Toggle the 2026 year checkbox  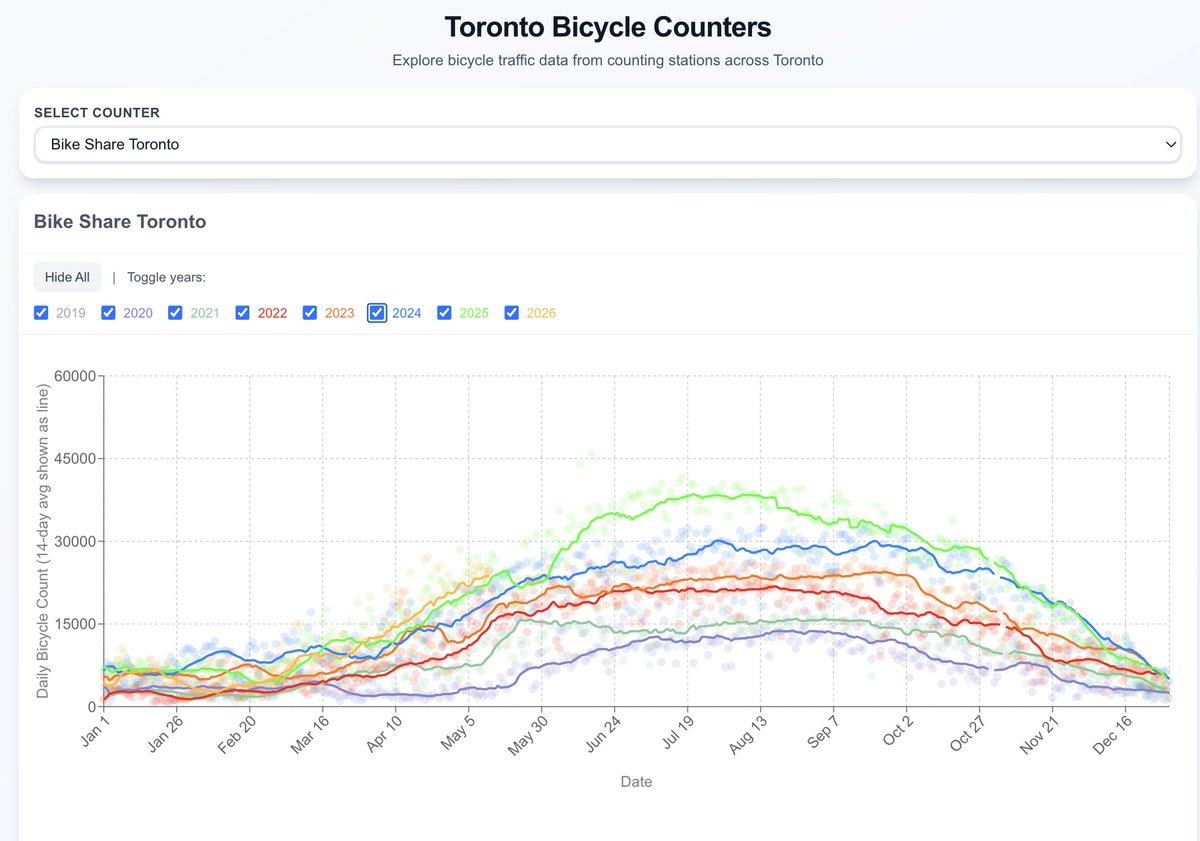(x=512, y=313)
